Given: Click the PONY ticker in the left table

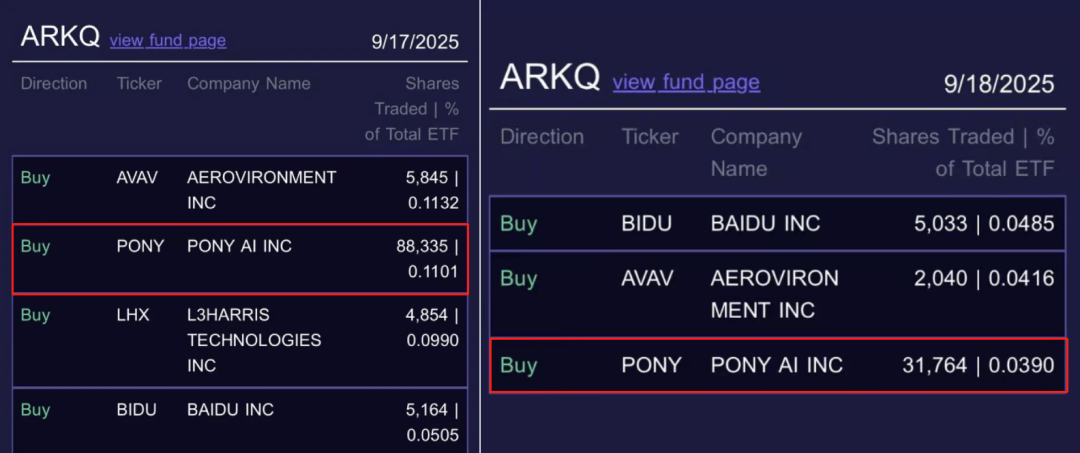Looking at the screenshot, I should point(141,246).
